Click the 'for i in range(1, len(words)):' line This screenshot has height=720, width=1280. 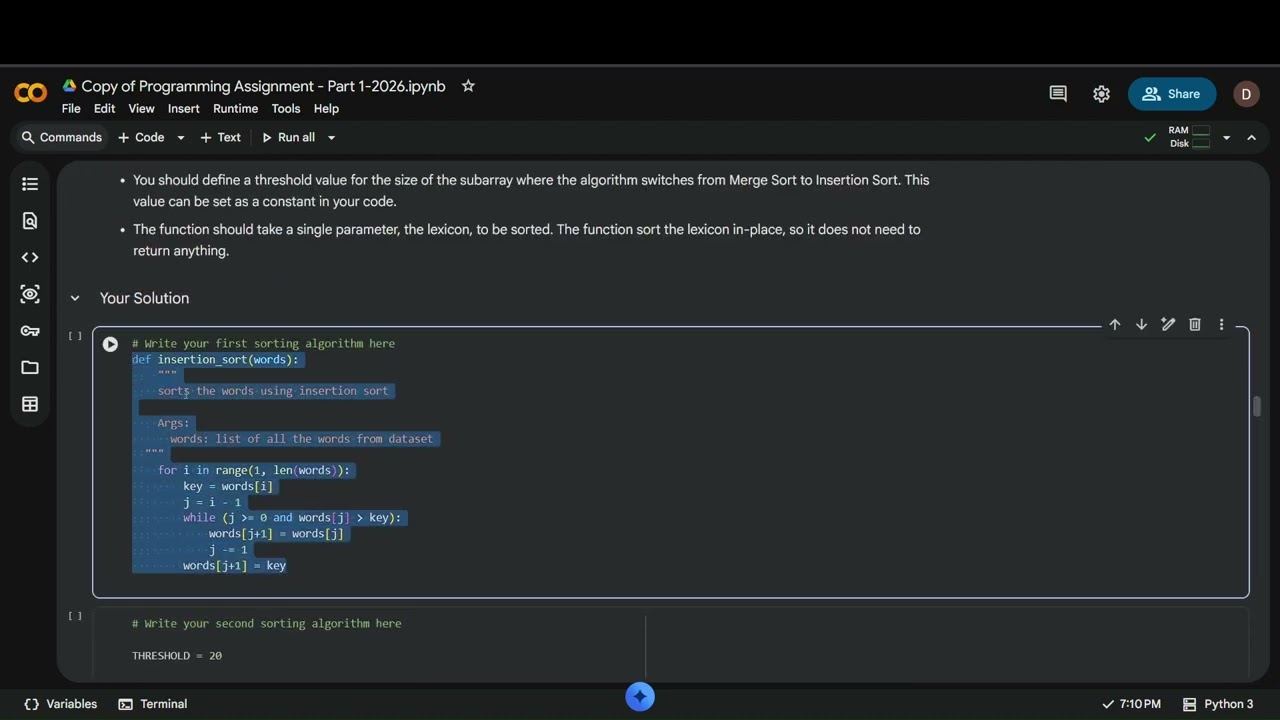pyautogui.click(x=254, y=470)
